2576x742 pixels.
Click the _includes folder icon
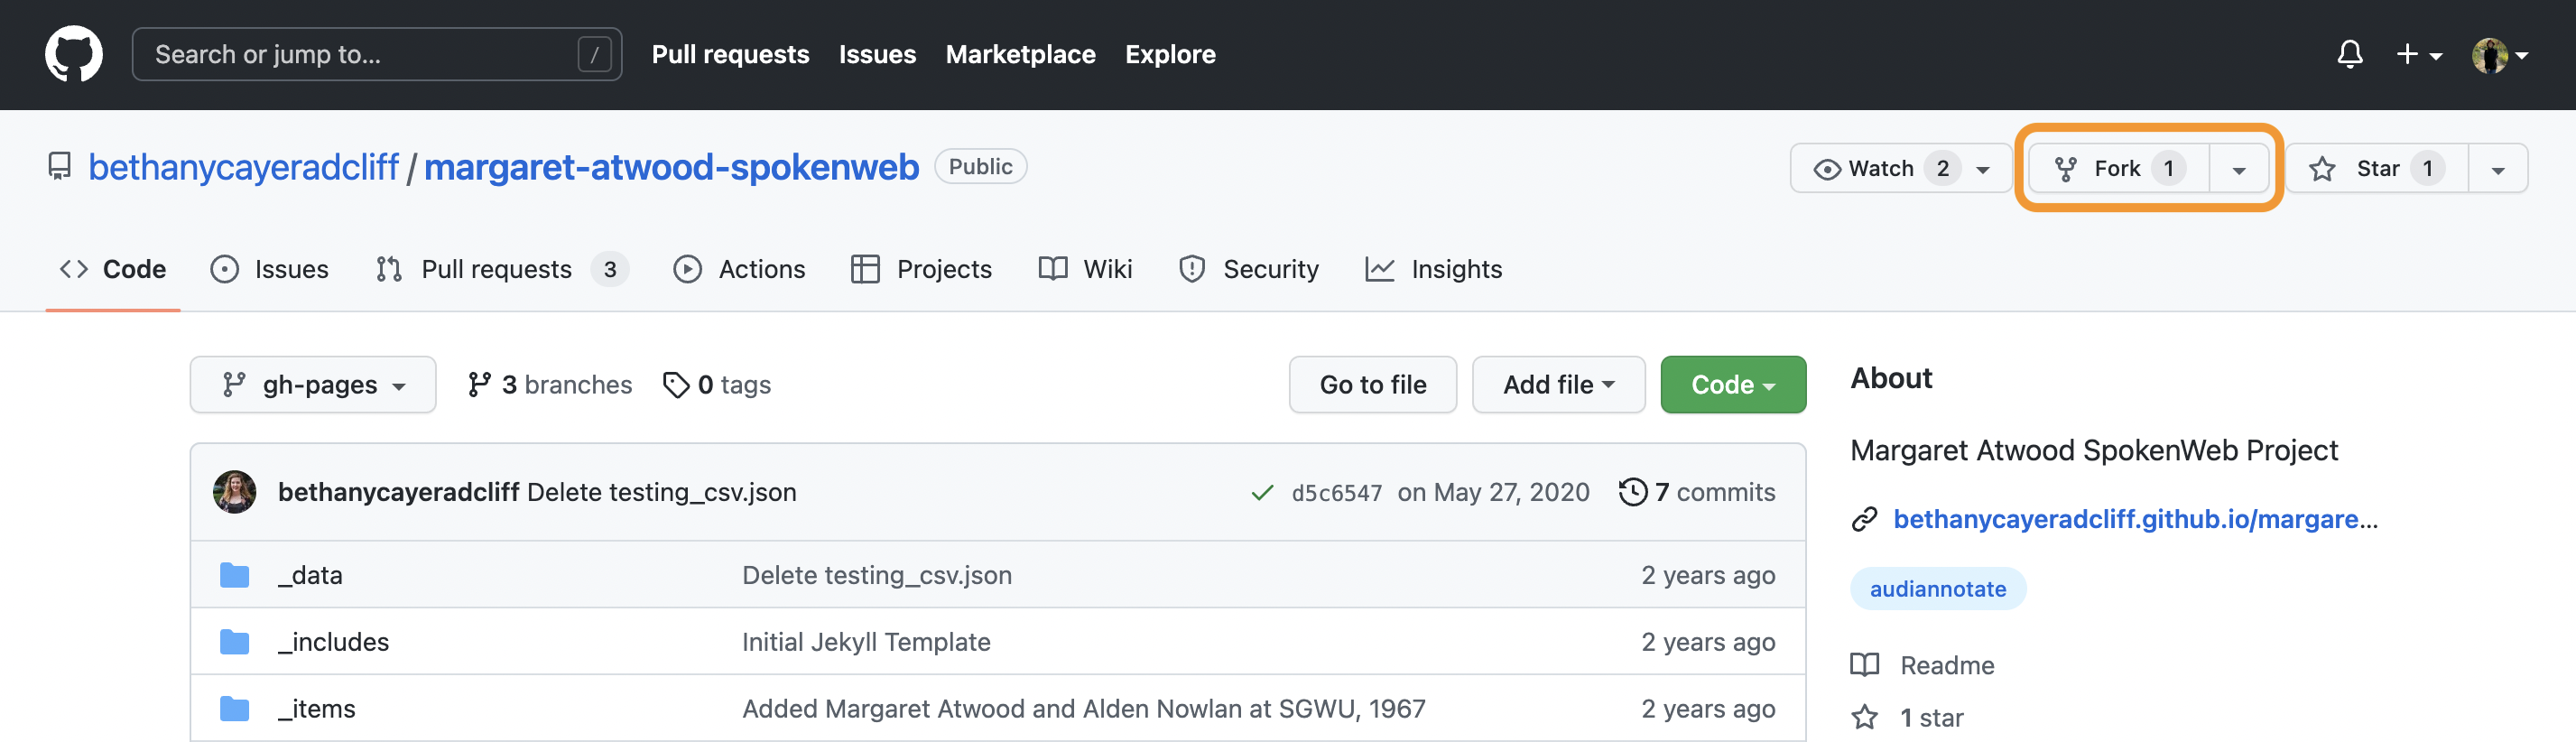coord(234,642)
